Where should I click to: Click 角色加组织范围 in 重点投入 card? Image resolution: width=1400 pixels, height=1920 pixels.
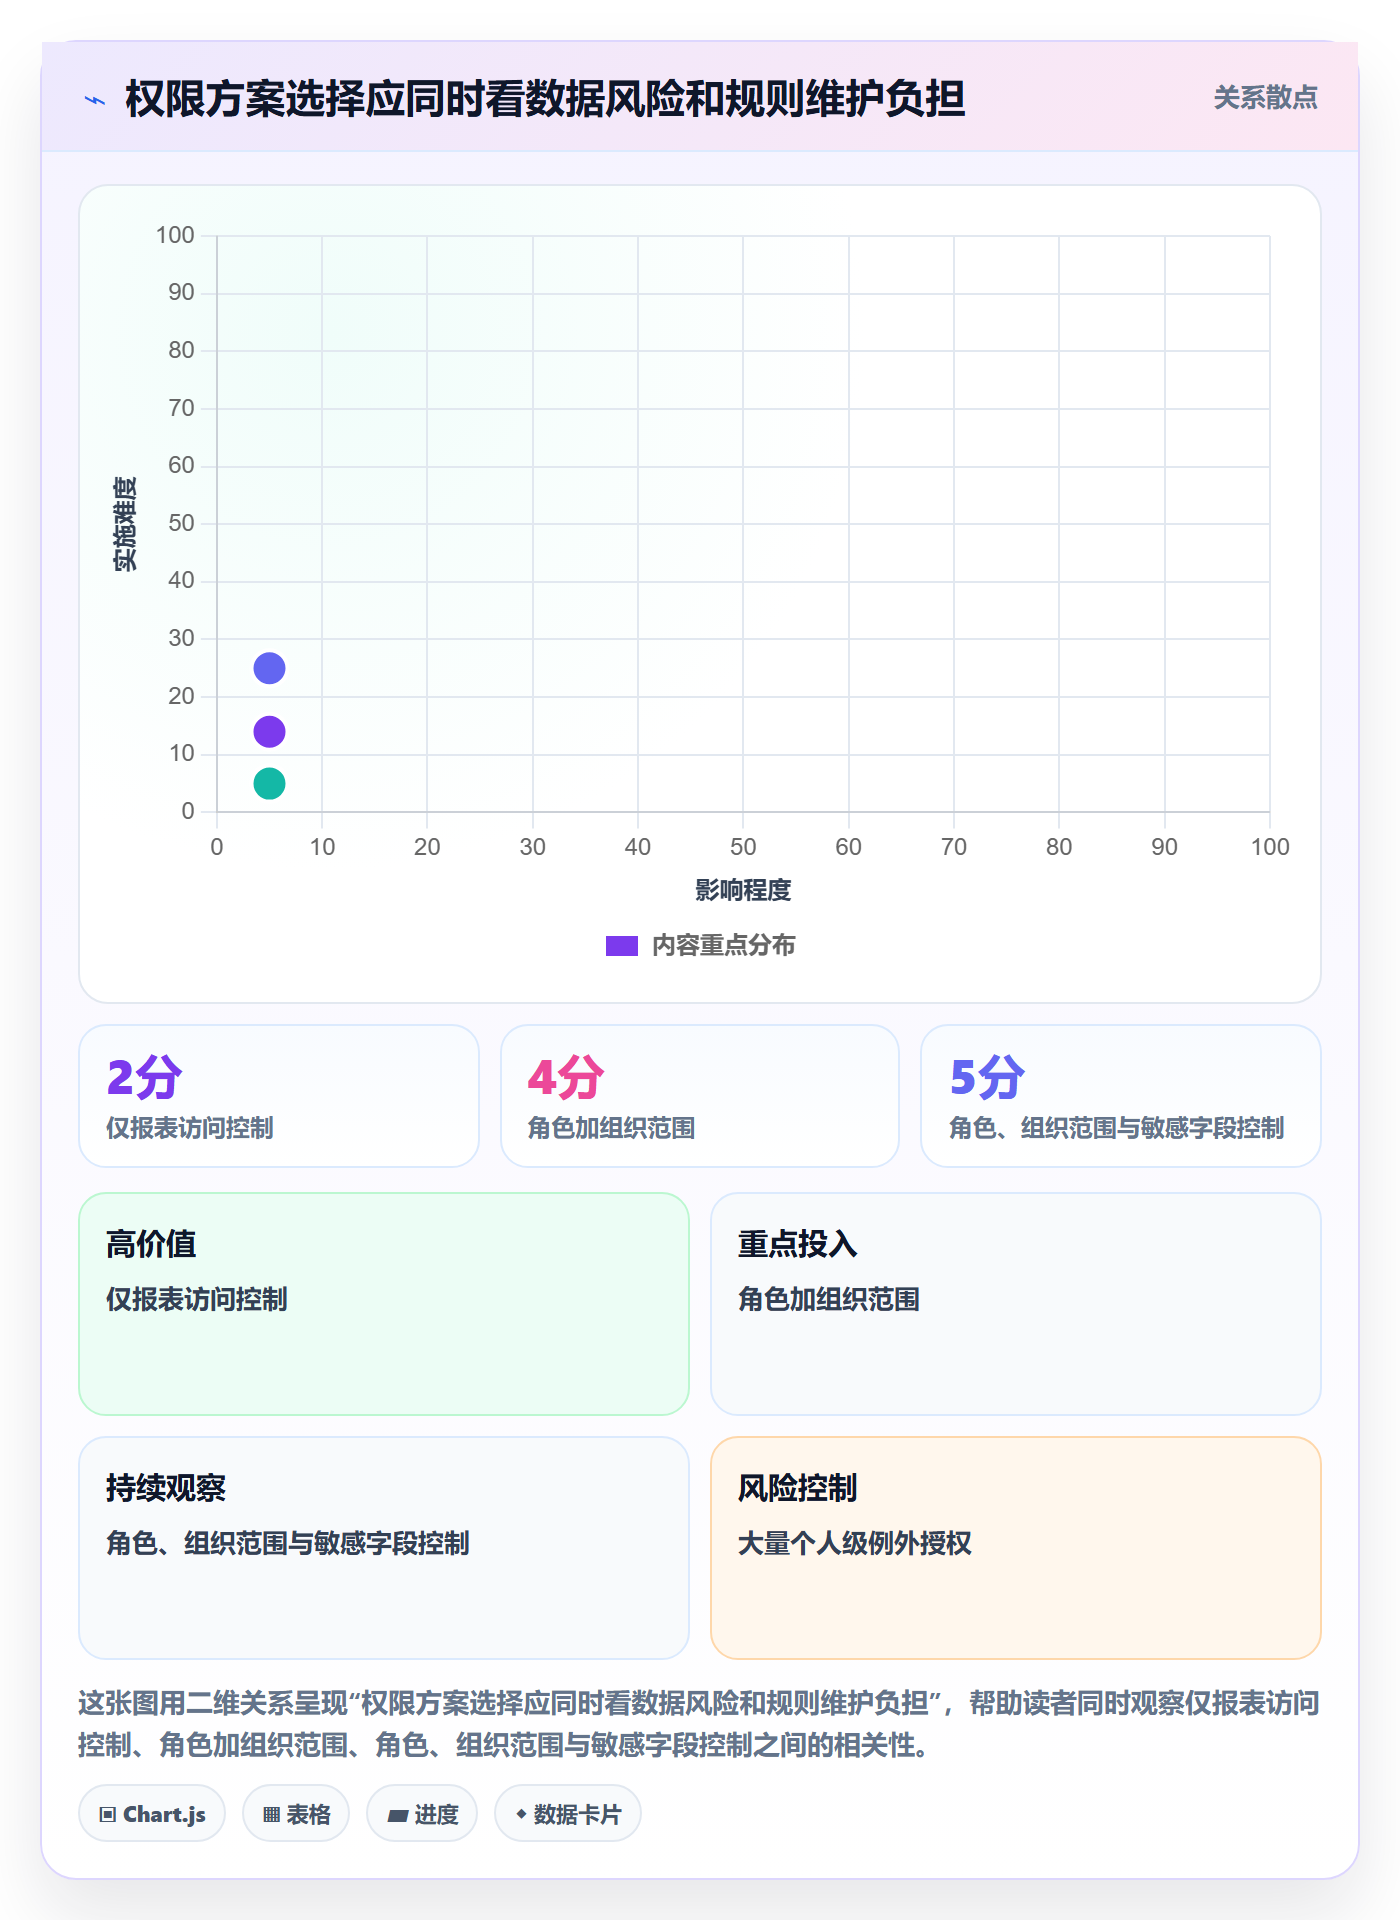click(829, 1300)
